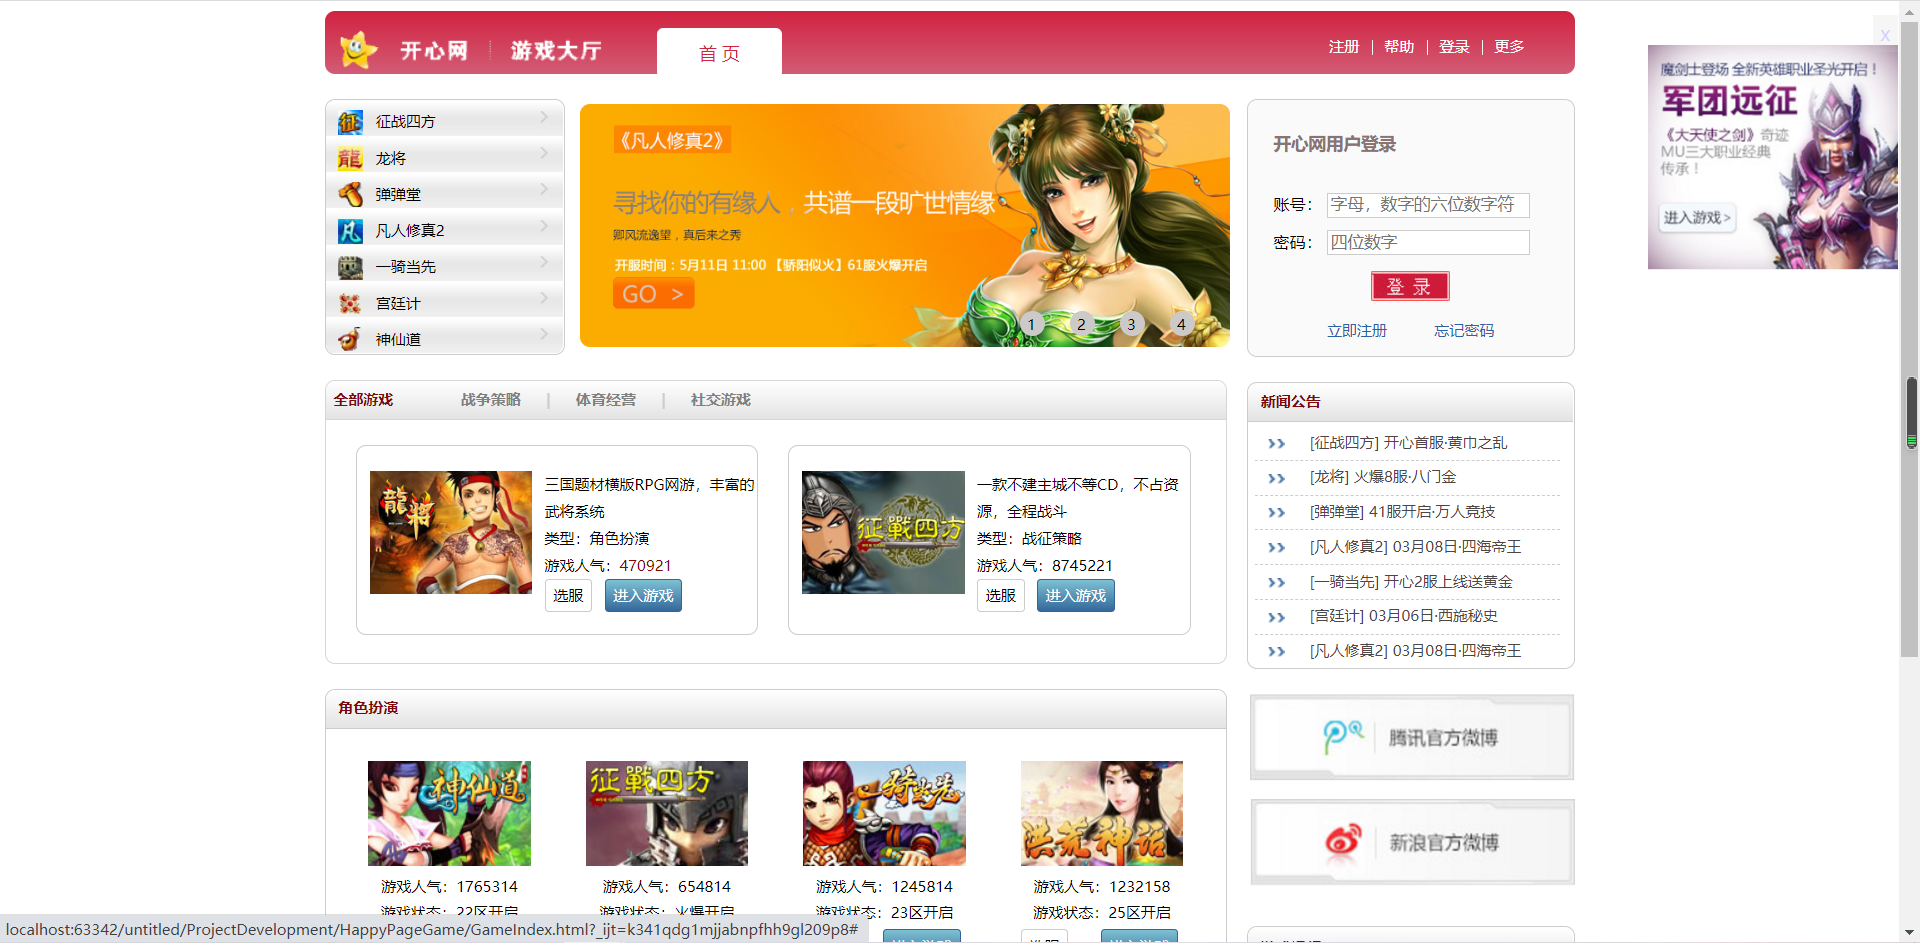This screenshot has height=943, width=1920.
Task: Click the 凡人修真2 sidebar icon
Action: click(350, 229)
